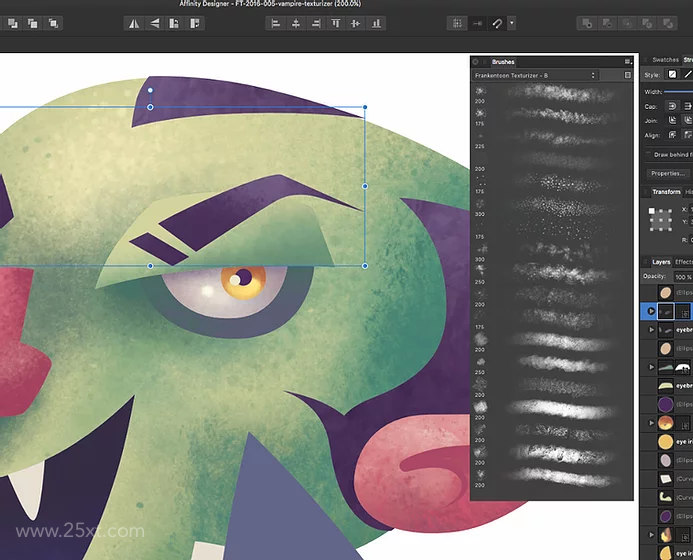
Task: Toggle Move By Whole Pixels option
Action: (x=477, y=23)
